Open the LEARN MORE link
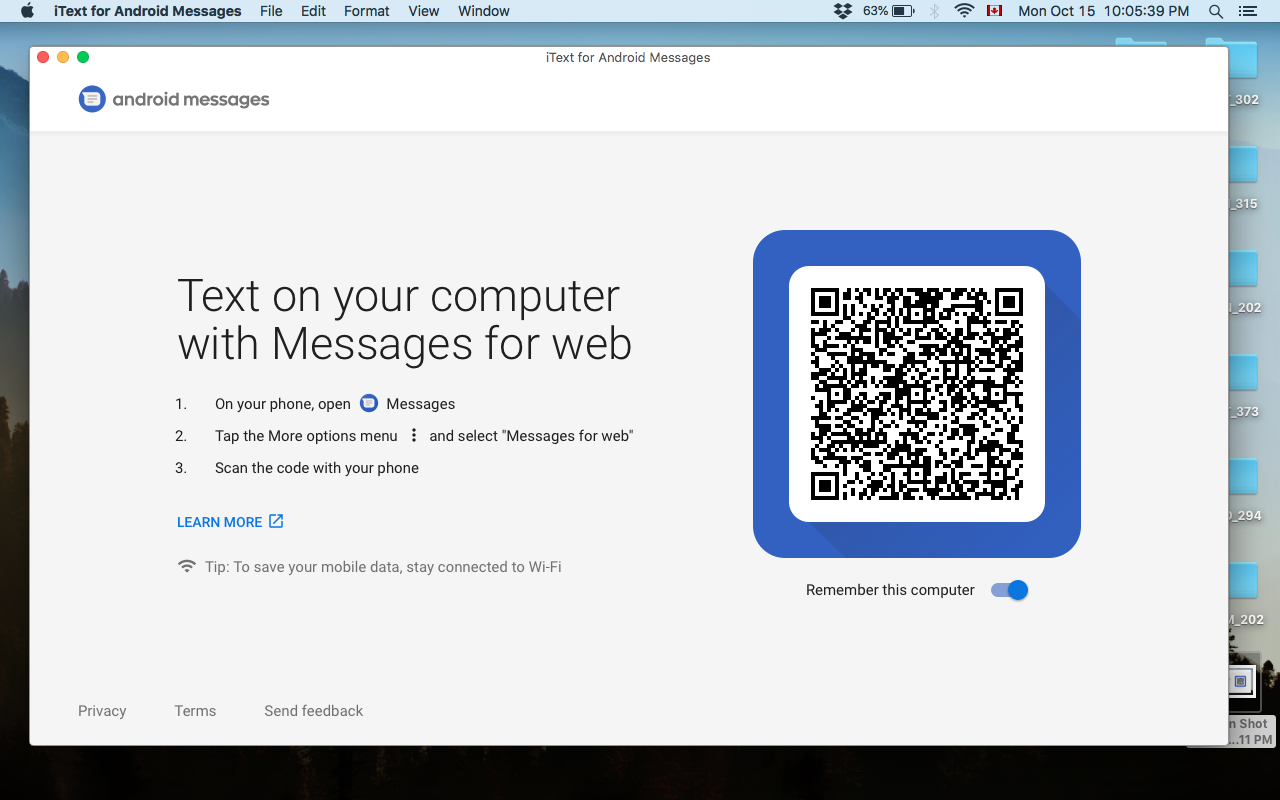Image resolution: width=1280 pixels, height=800 pixels. pyautogui.click(x=230, y=522)
